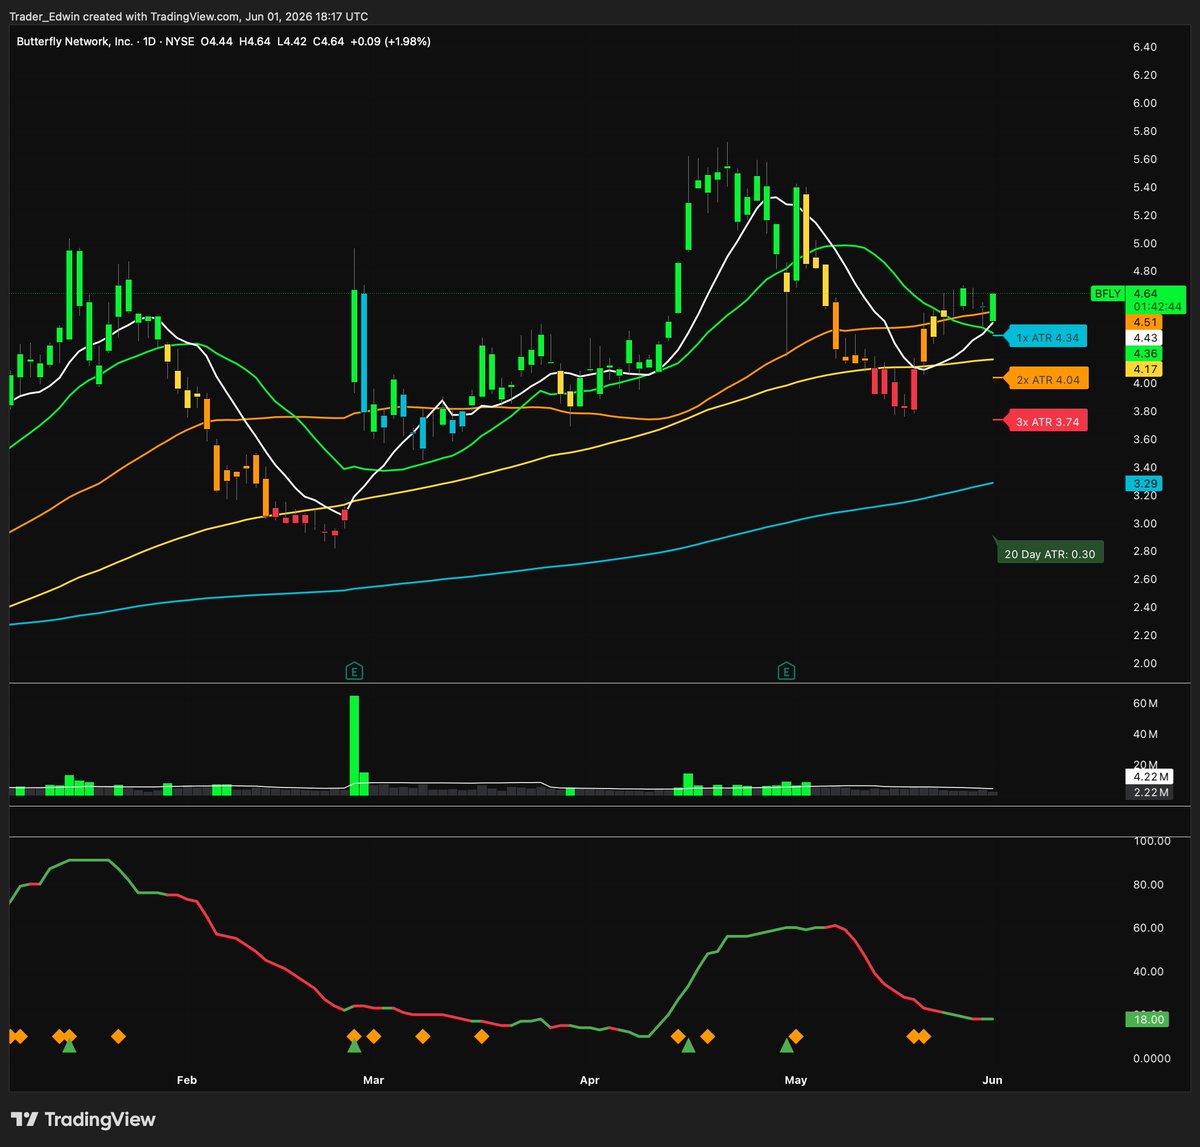Image resolution: width=1200 pixels, height=1147 pixels.
Task: Click the current price label 4.64
Action: (x=1145, y=294)
